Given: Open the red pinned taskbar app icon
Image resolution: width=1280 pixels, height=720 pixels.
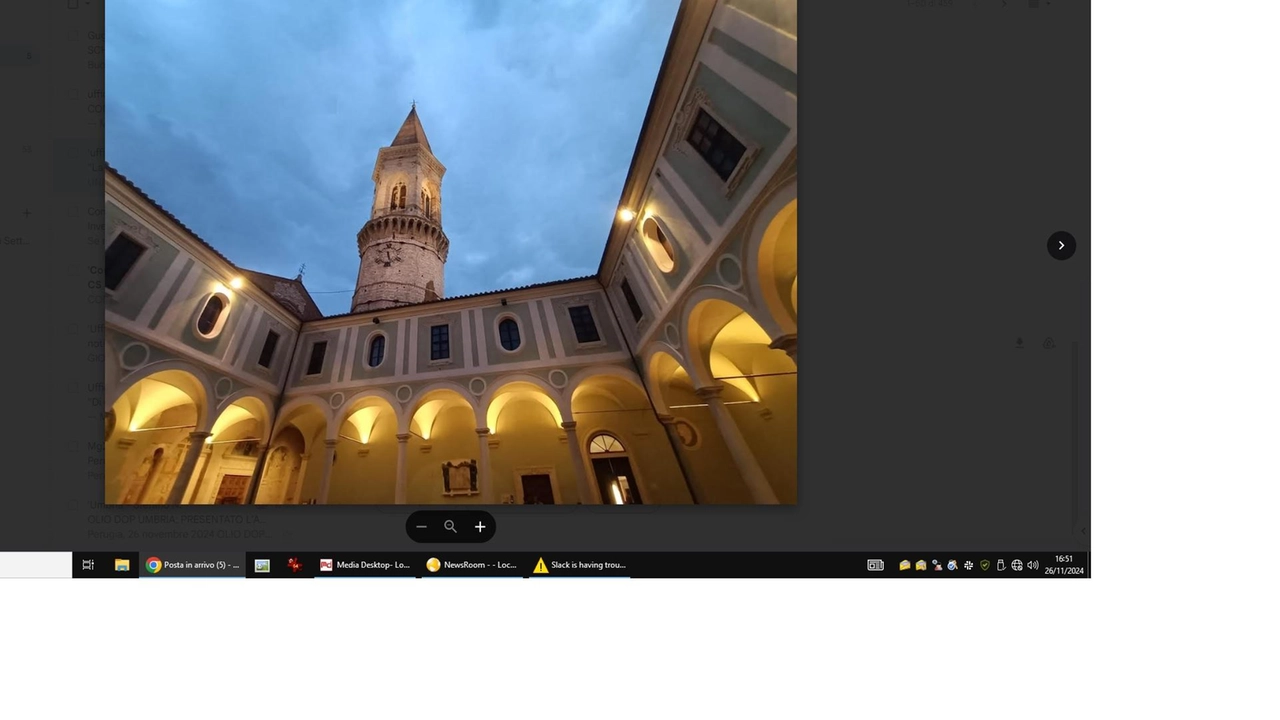Looking at the screenshot, I should 294,565.
